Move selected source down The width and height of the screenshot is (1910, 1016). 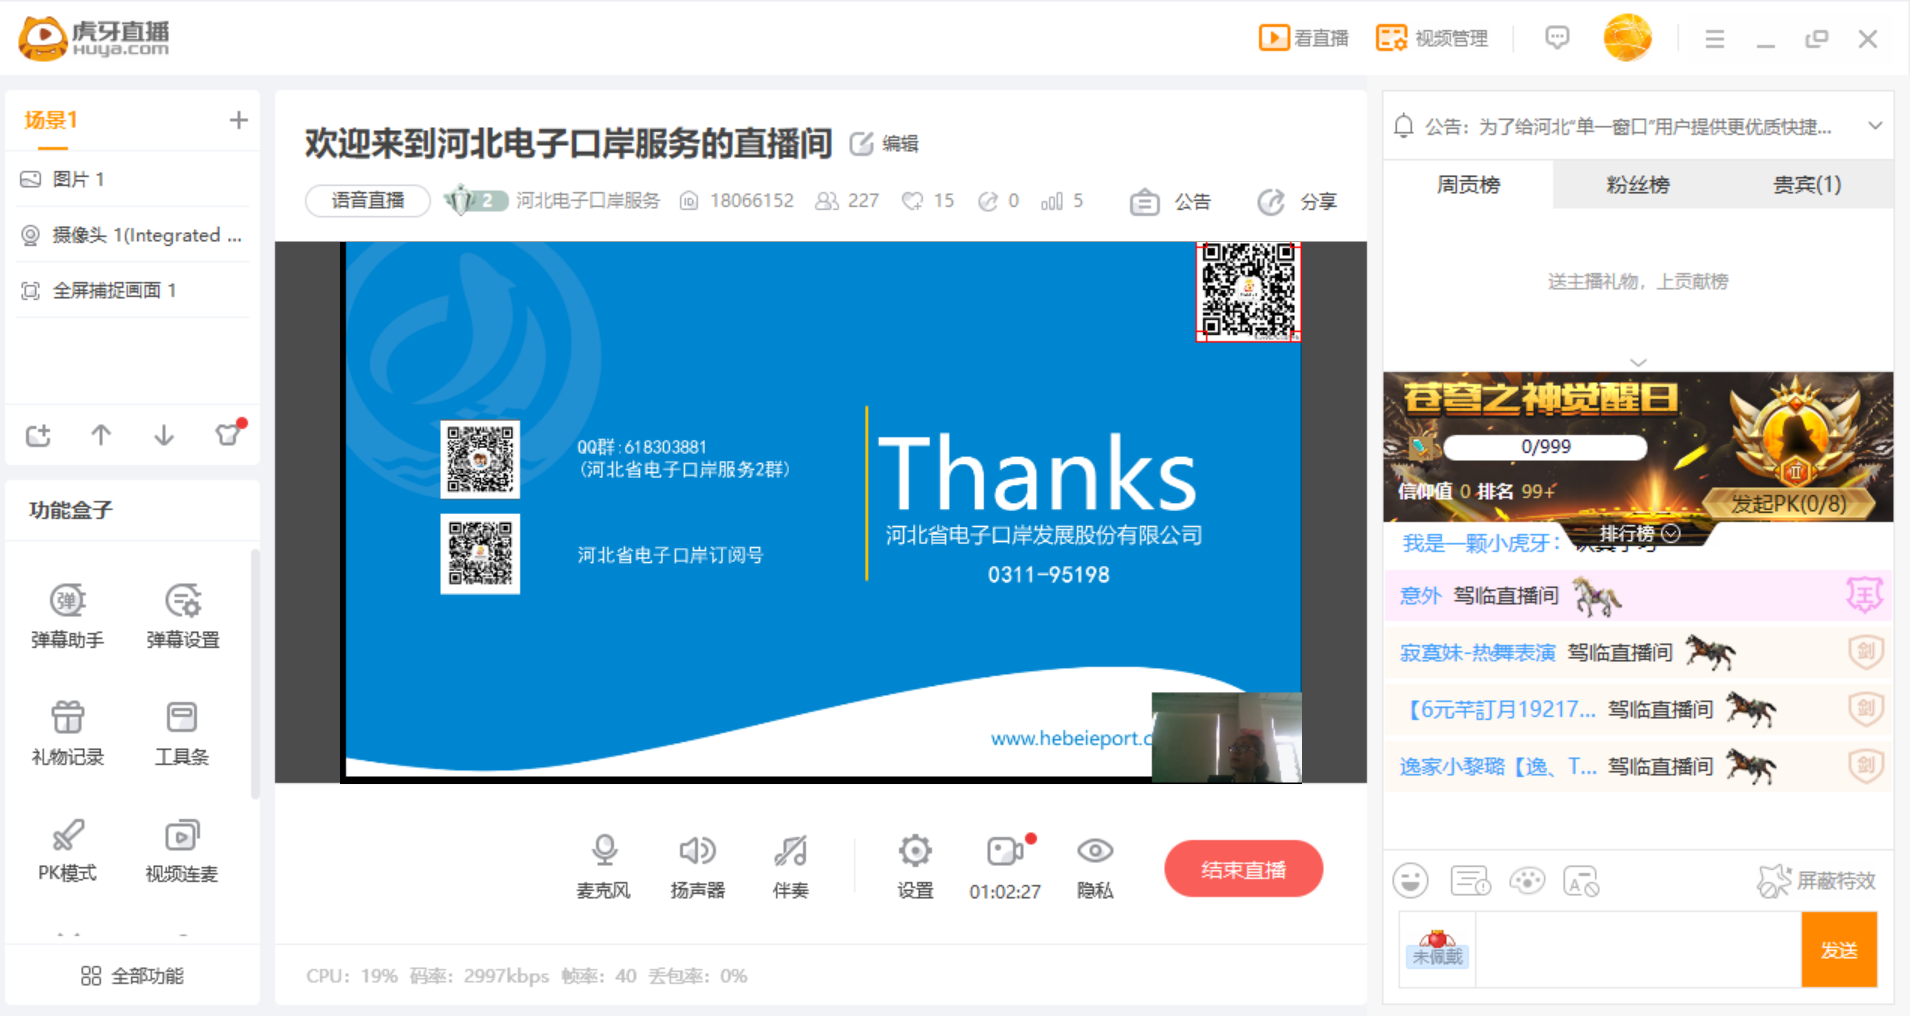pyautogui.click(x=164, y=435)
